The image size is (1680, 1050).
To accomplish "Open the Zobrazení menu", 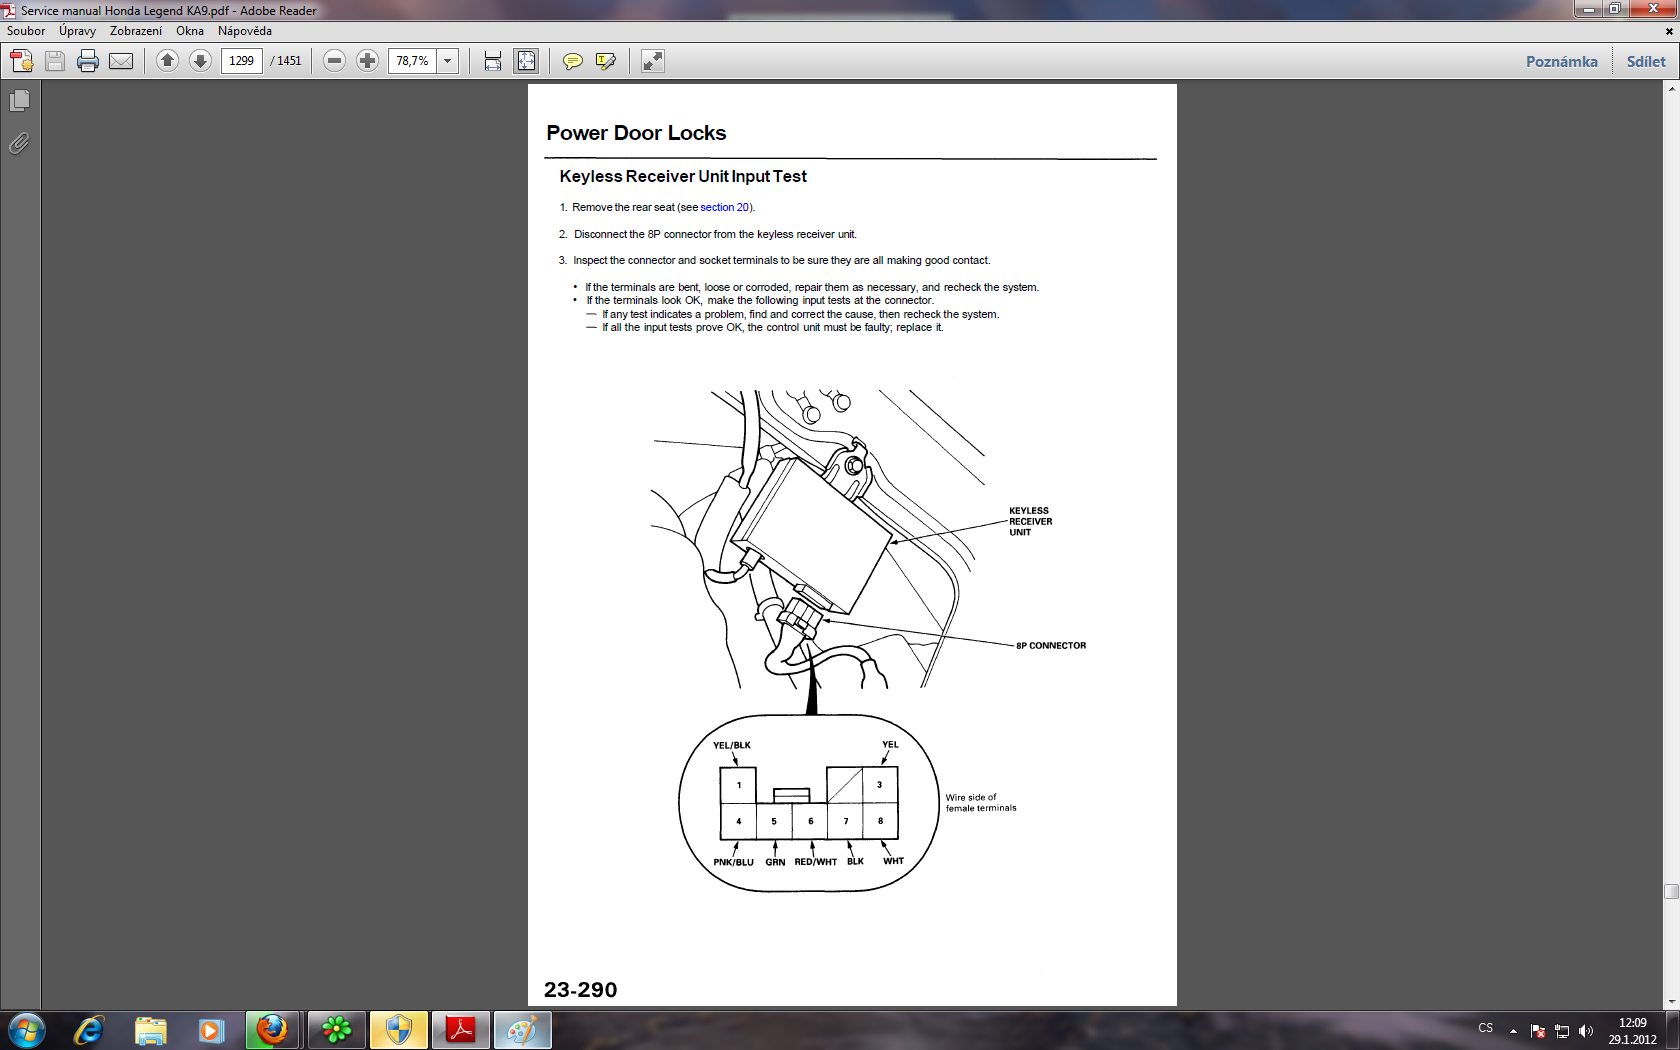I will (136, 31).
